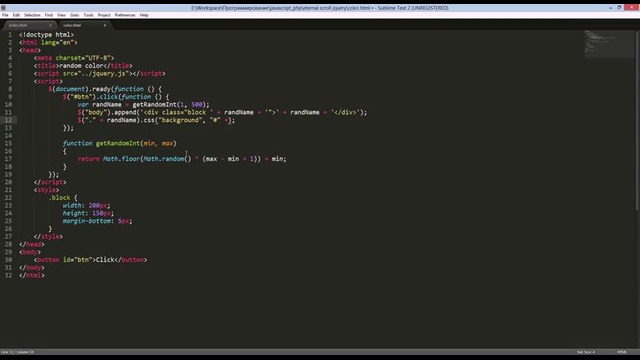Open Tab Size setting in status bar
The width and height of the screenshot is (640, 360).
pos(586,352)
